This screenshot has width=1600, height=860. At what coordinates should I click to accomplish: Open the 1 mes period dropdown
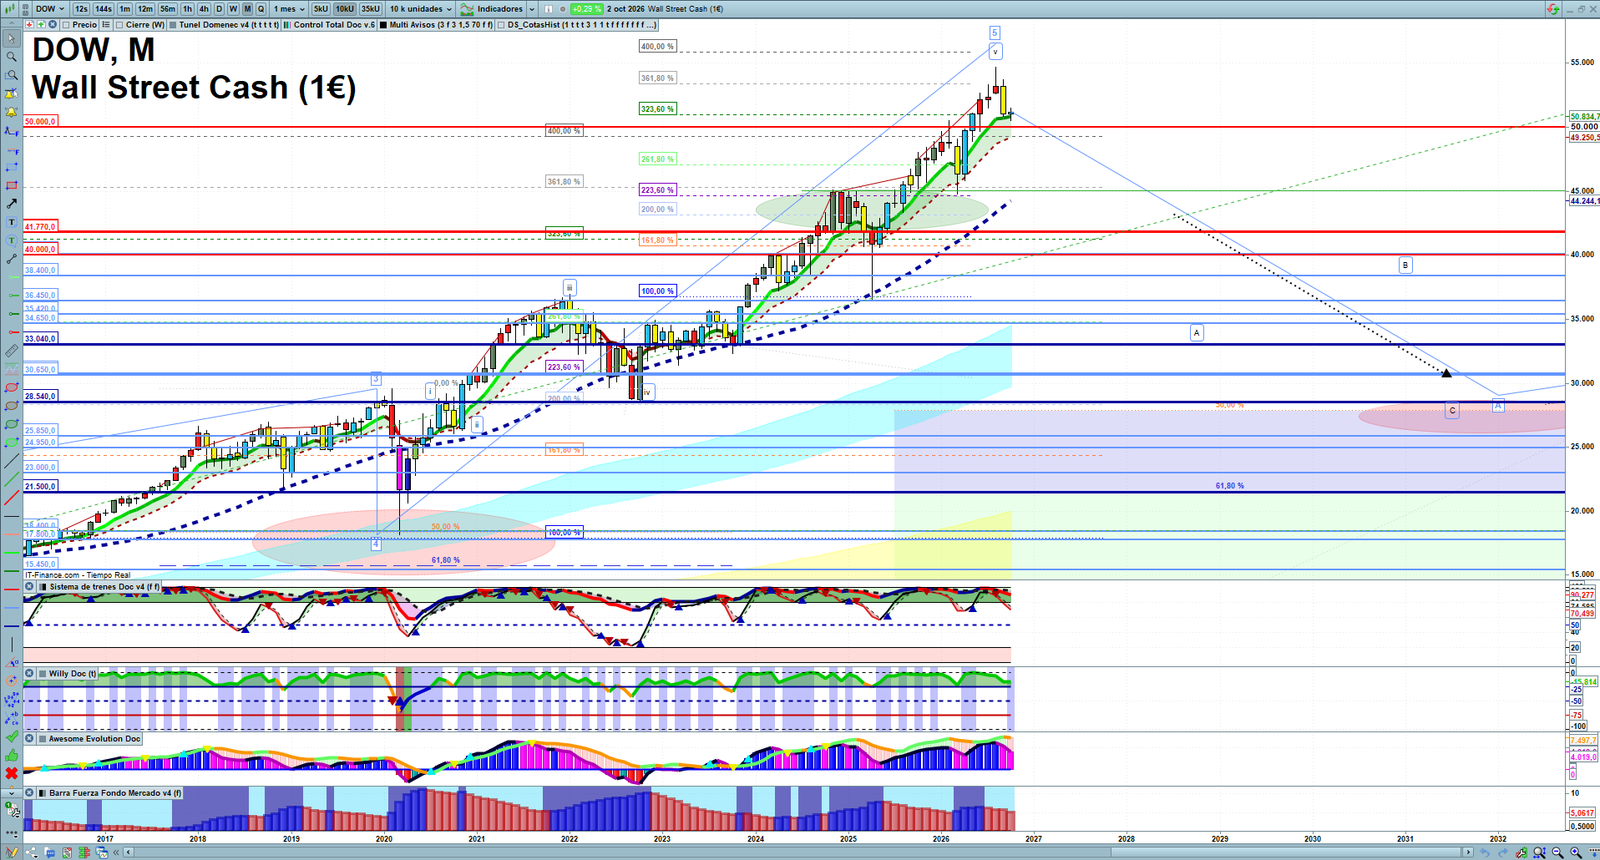tap(289, 9)
